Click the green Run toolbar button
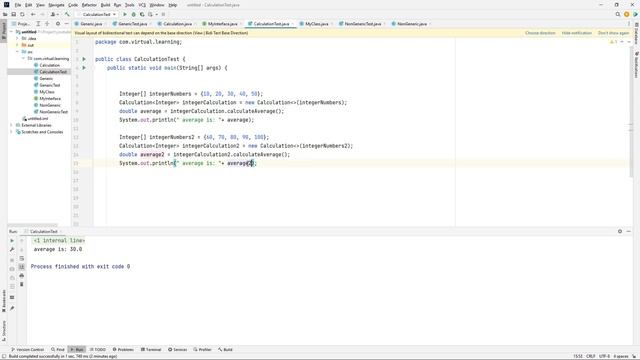Screen dimensions: 640x360 tap(125, 14)
